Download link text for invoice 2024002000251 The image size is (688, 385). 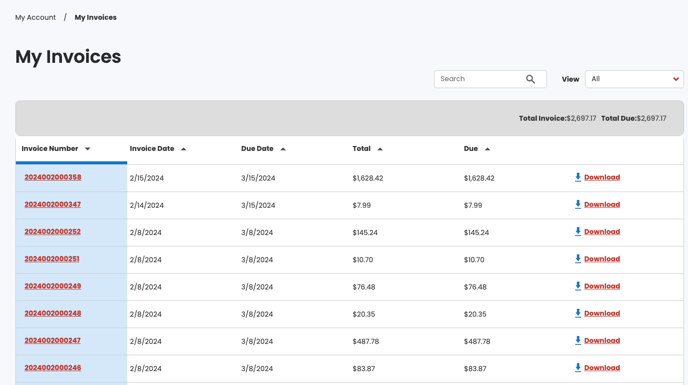[602, 259]
